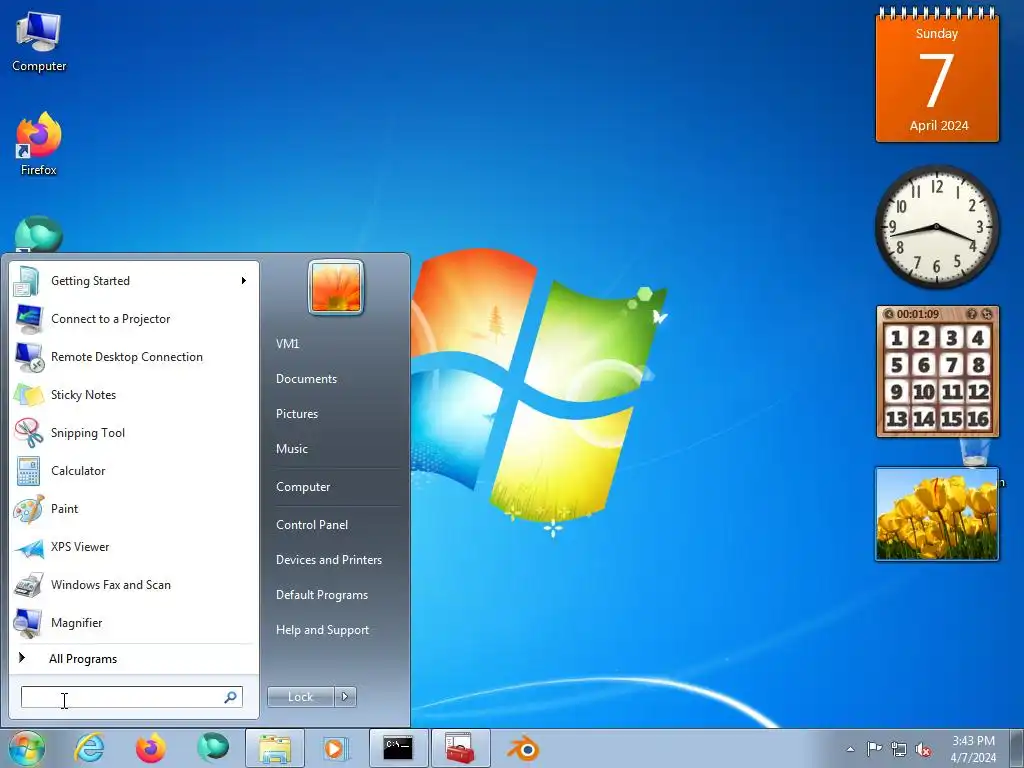Open Devices and Printers
The height and width of the screenshot is (768, 1024).
pos(328,560)
